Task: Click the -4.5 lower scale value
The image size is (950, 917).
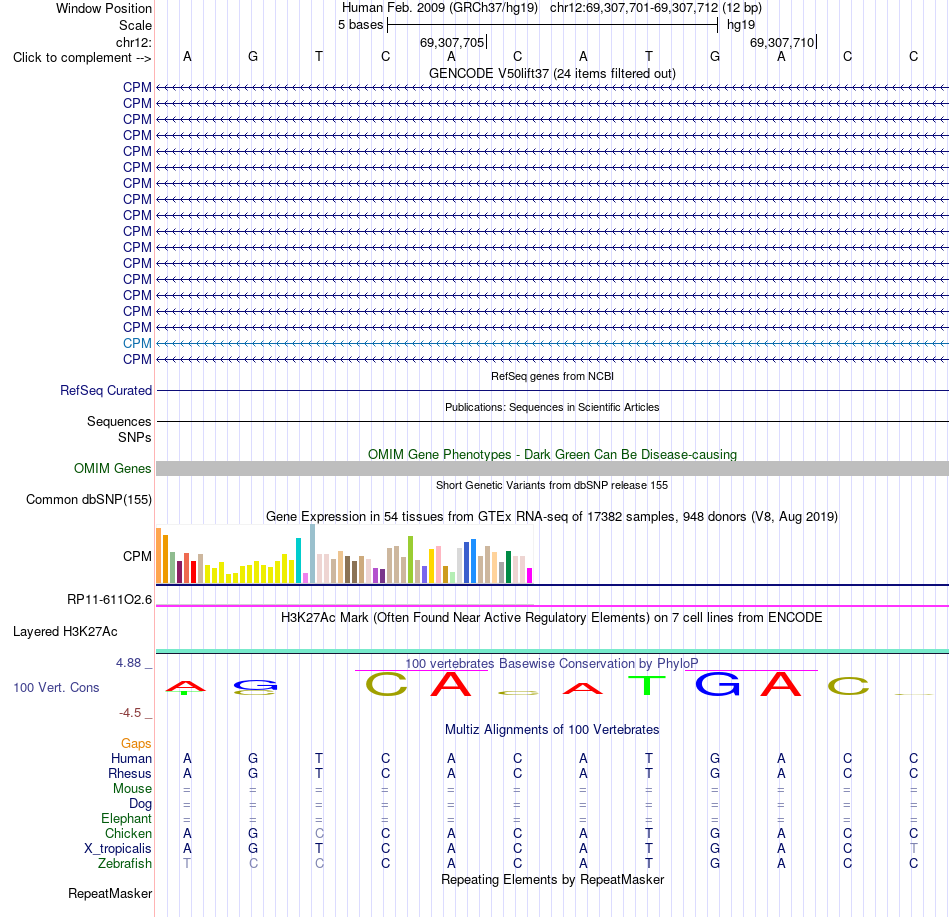Action: 130,713
